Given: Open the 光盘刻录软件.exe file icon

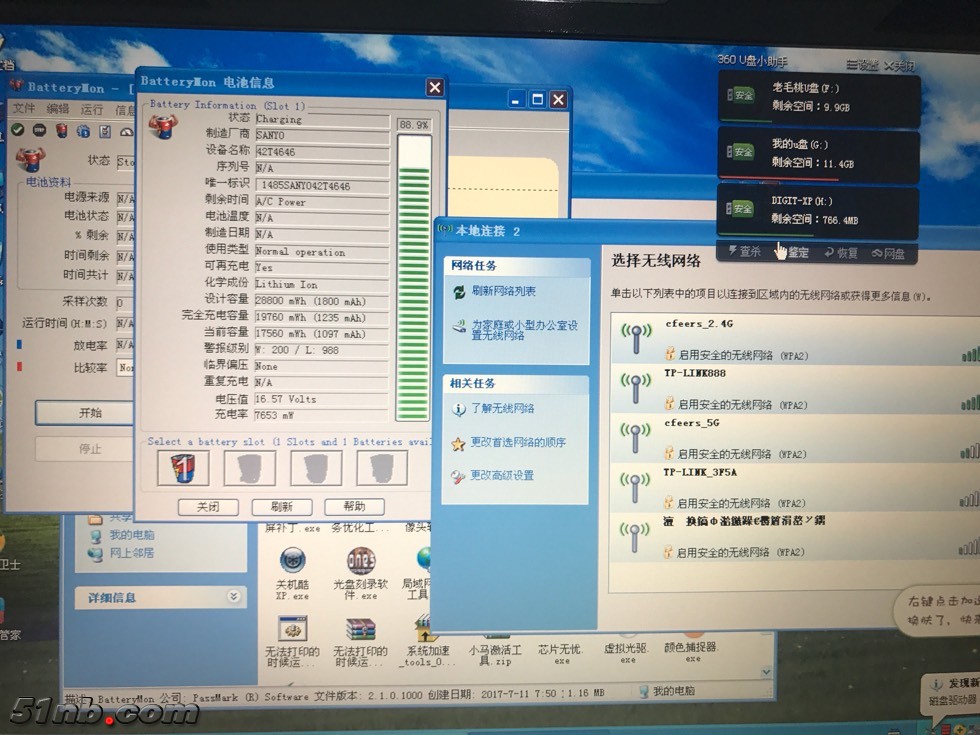Looking at the screenshot, I should coord(360,560).
